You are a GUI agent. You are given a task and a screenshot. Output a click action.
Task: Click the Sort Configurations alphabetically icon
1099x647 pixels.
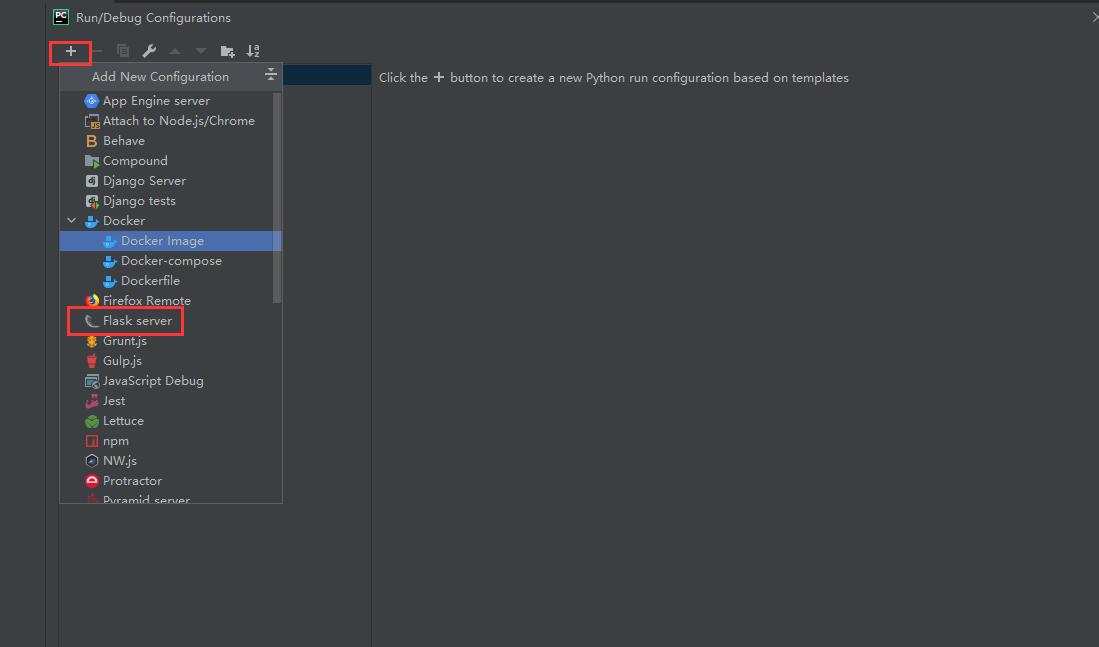click(253, 51)
